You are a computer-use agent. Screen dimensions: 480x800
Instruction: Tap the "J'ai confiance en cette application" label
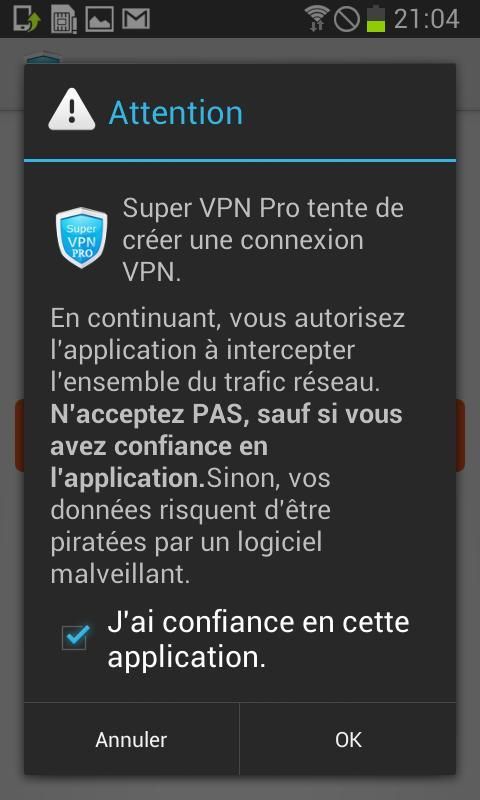[x=258, y=639]
